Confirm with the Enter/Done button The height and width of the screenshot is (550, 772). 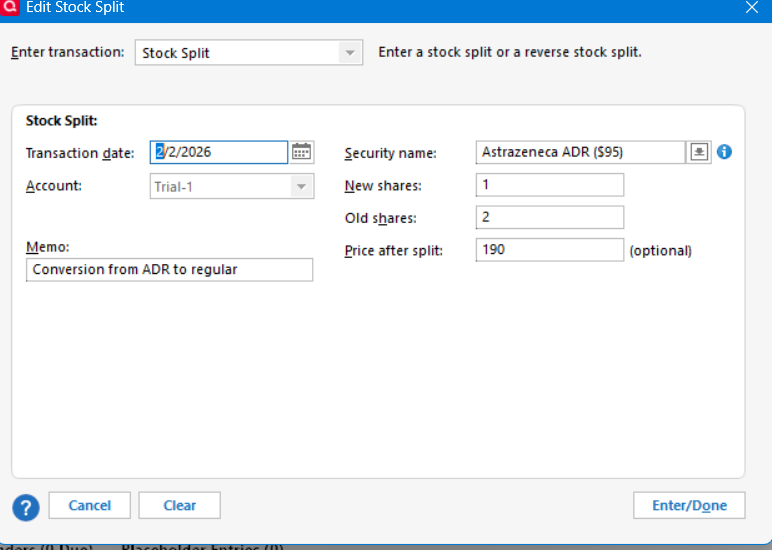(689, 505)
